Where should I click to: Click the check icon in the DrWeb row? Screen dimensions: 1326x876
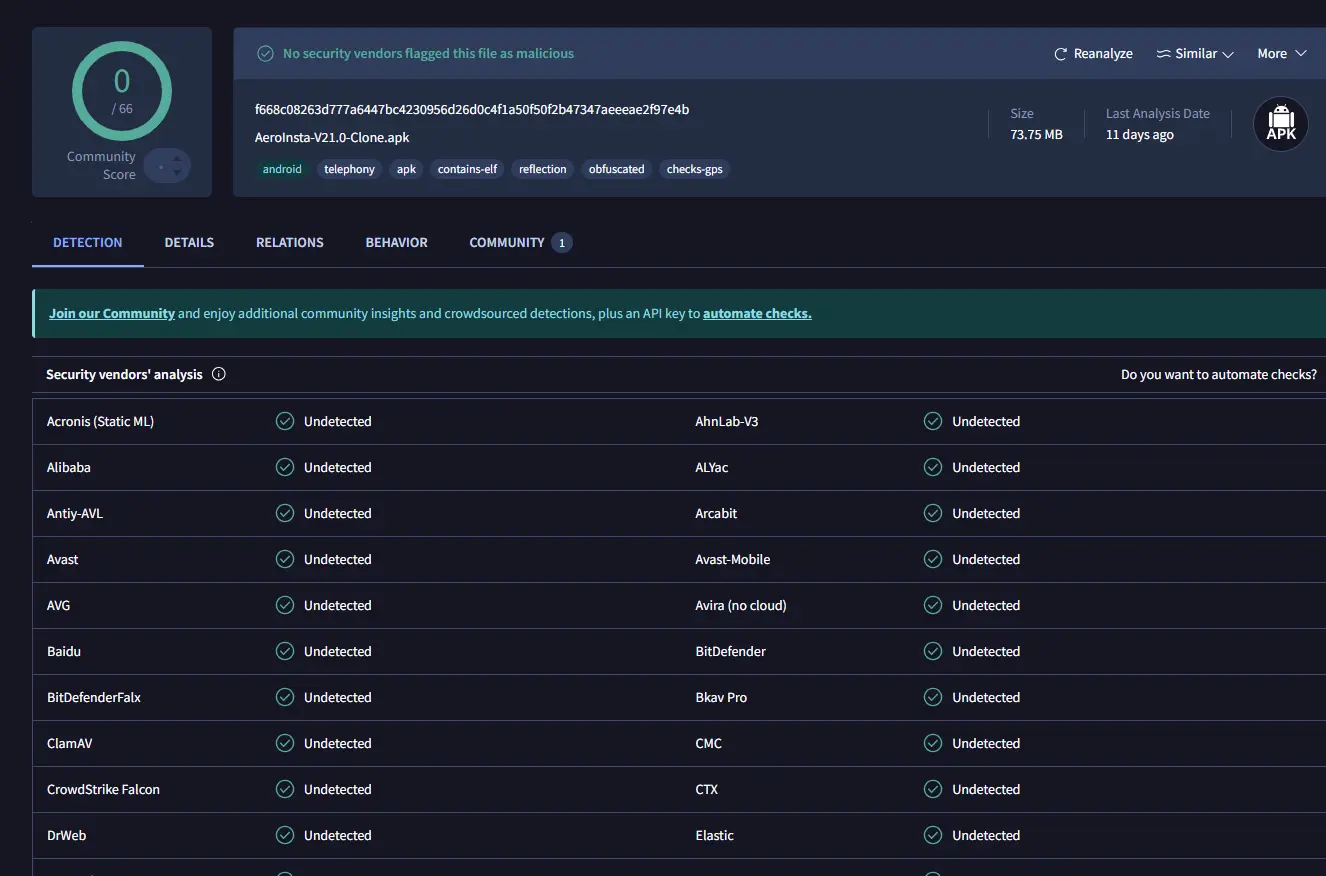point(285,836)
